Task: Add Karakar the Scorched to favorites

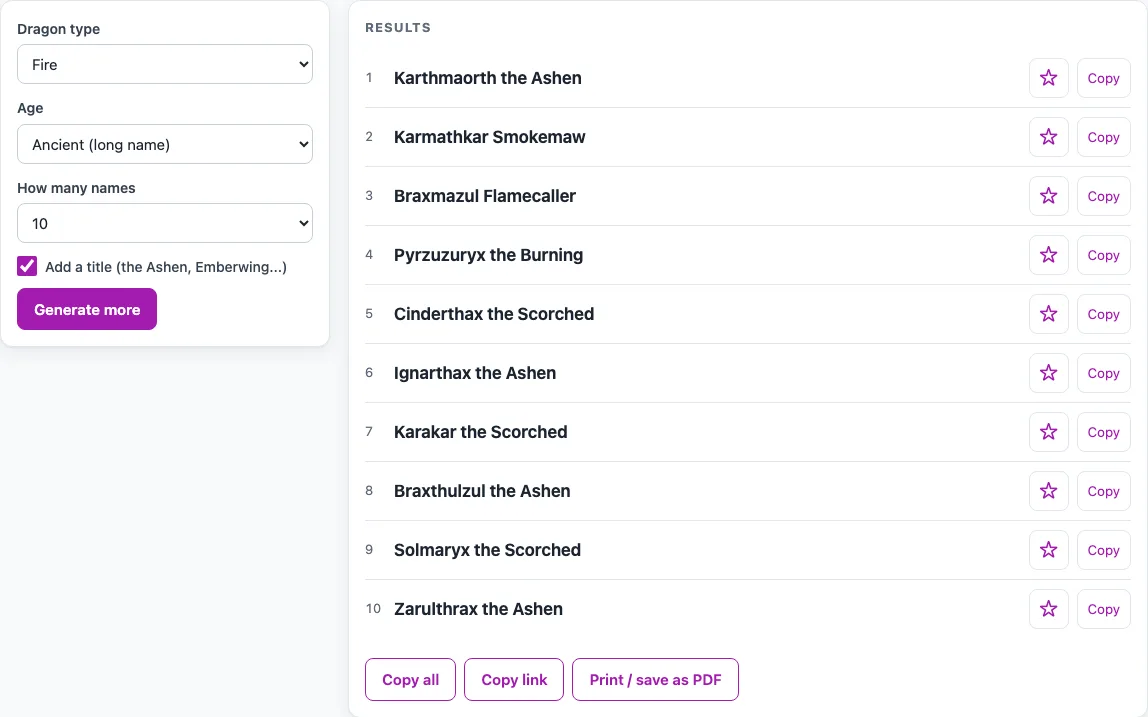Action: point(1048,432)
